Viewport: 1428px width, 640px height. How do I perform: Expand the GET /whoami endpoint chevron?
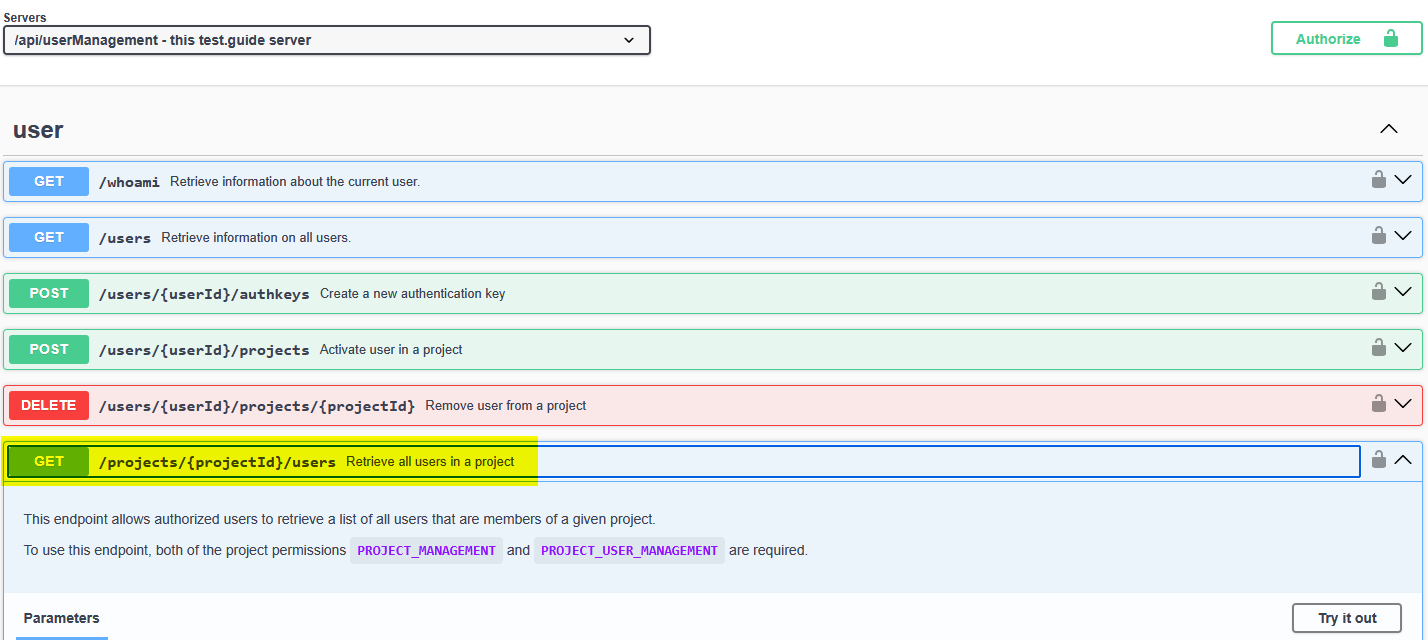[1403, 180]
